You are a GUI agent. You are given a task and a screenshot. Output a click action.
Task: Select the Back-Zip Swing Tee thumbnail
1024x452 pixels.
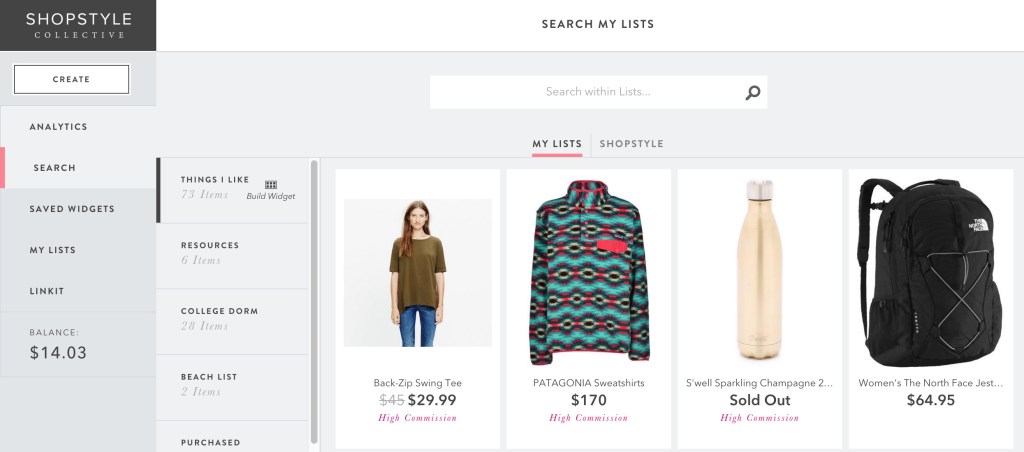(418, 273)
